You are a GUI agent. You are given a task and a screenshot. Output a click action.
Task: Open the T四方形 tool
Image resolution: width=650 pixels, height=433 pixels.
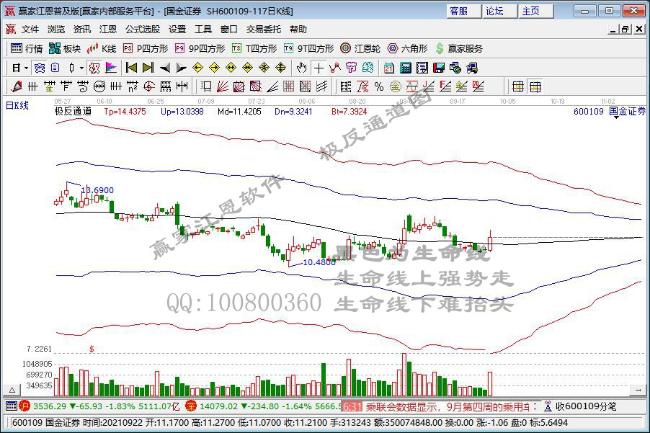(254, 48)
